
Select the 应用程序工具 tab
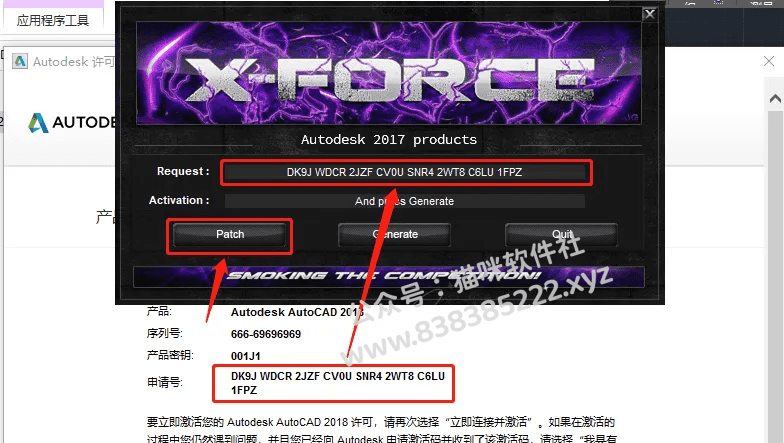click(x=53, y=20)
